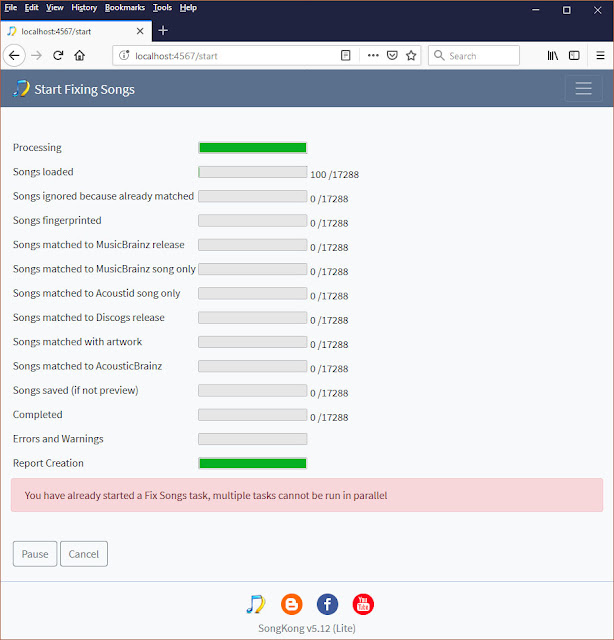Open the hamburger navigation menu
Screen dimensions: 614x640
coord(583,89)
